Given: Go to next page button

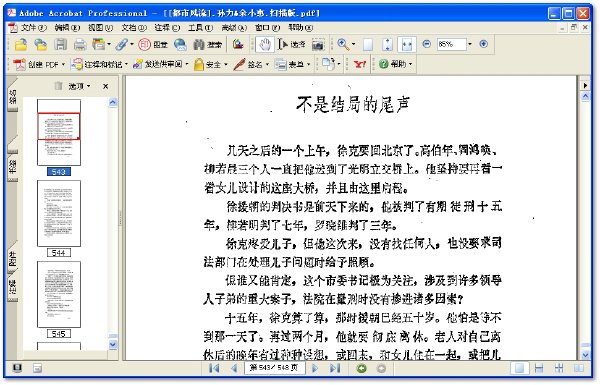Looking at the screenshot, I should coord(315,368).
